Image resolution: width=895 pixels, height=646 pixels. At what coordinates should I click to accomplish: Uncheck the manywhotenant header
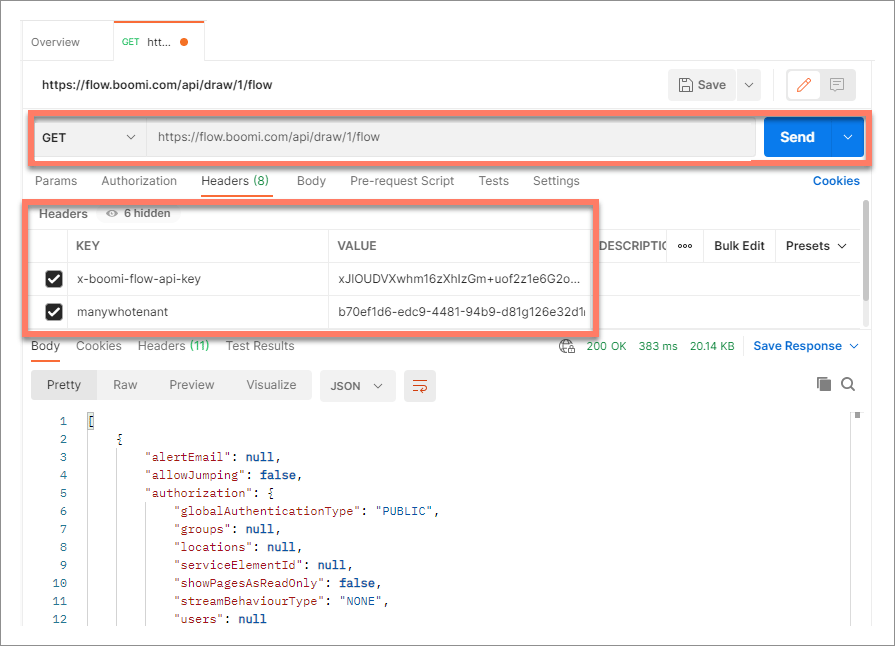pyautogui.click(x=54, y=312)
